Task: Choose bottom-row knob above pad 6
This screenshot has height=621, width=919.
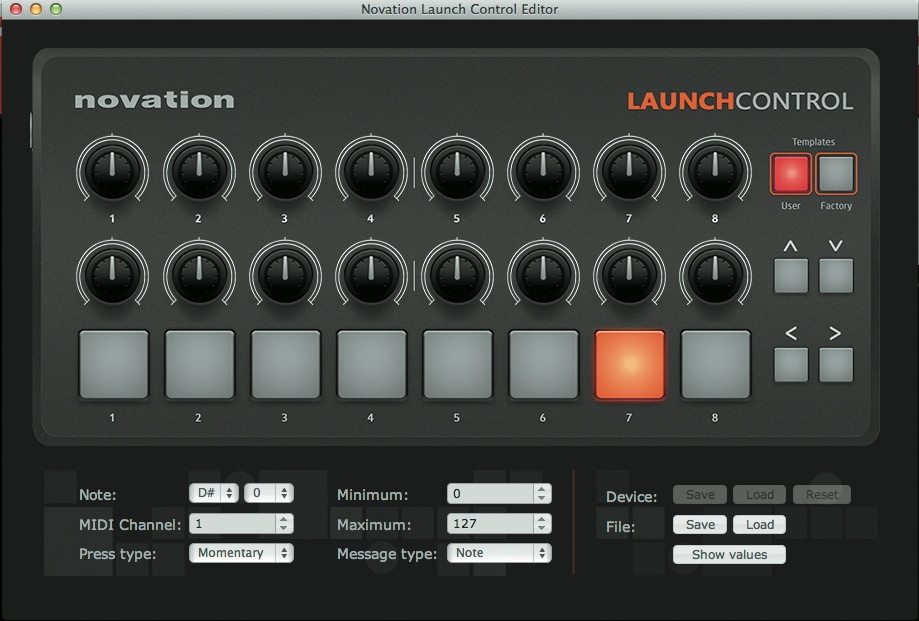Action: click(543, 274)
